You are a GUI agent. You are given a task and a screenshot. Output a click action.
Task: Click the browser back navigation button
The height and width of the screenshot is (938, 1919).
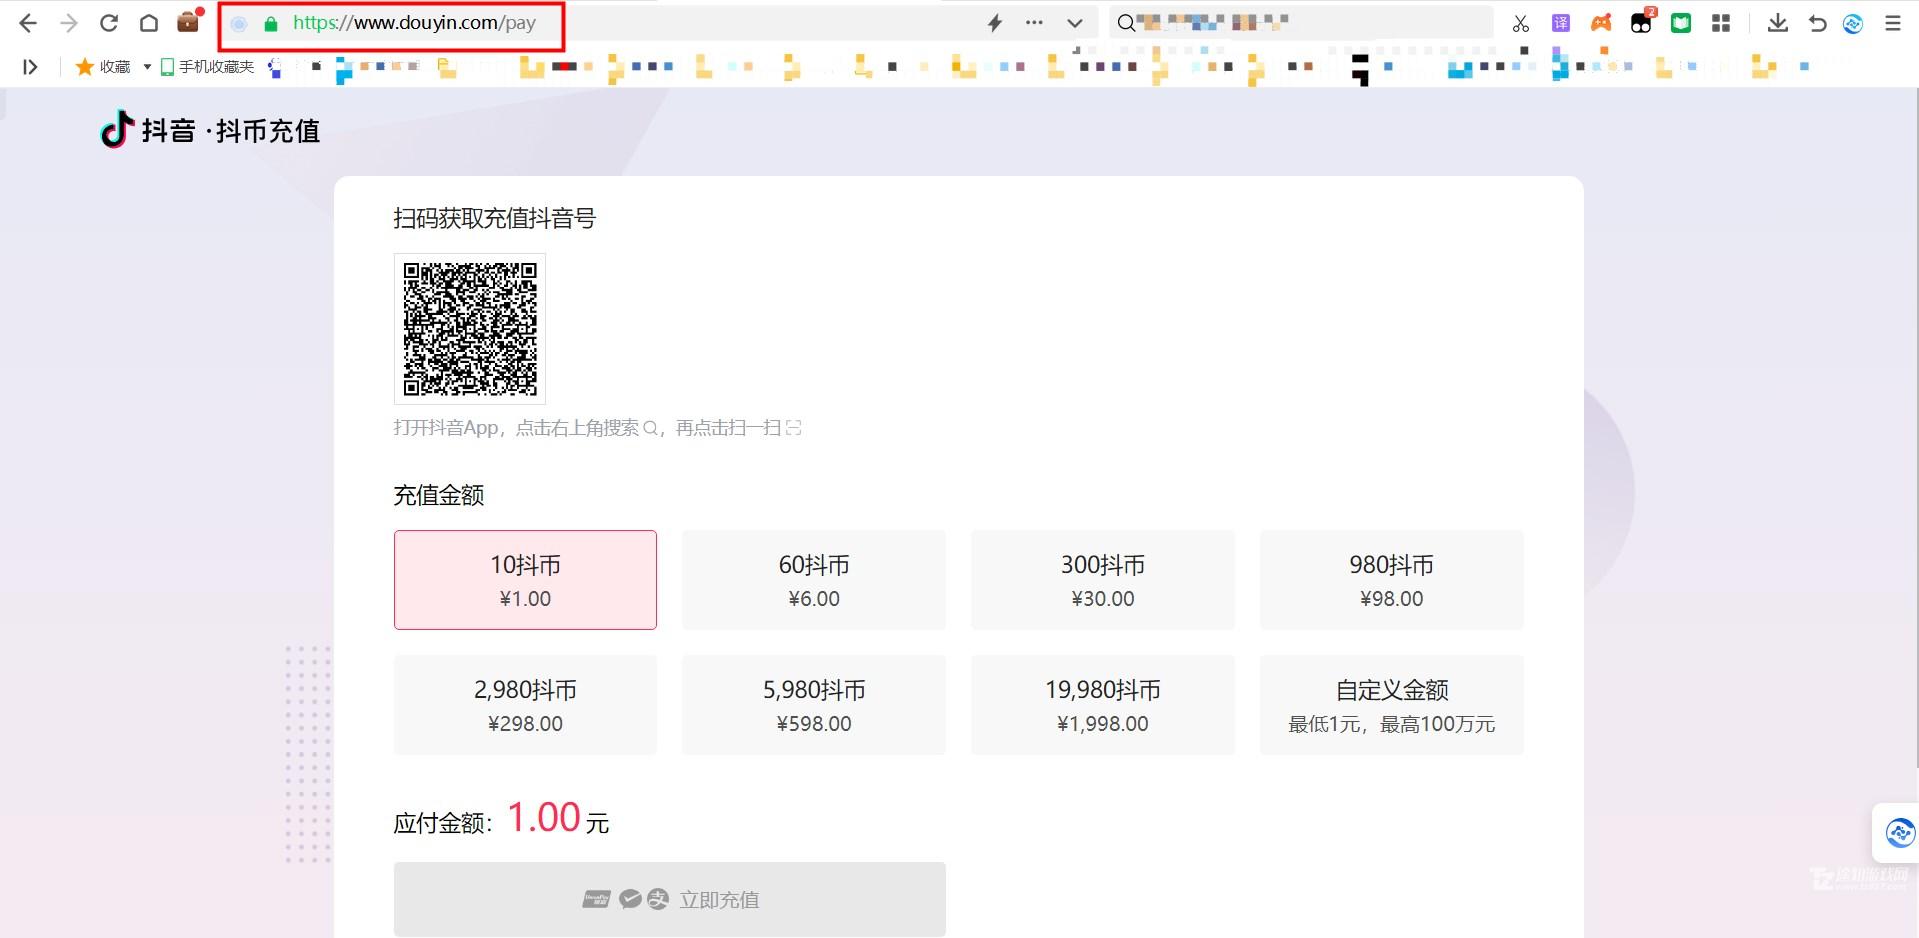(x=27, y=22)
